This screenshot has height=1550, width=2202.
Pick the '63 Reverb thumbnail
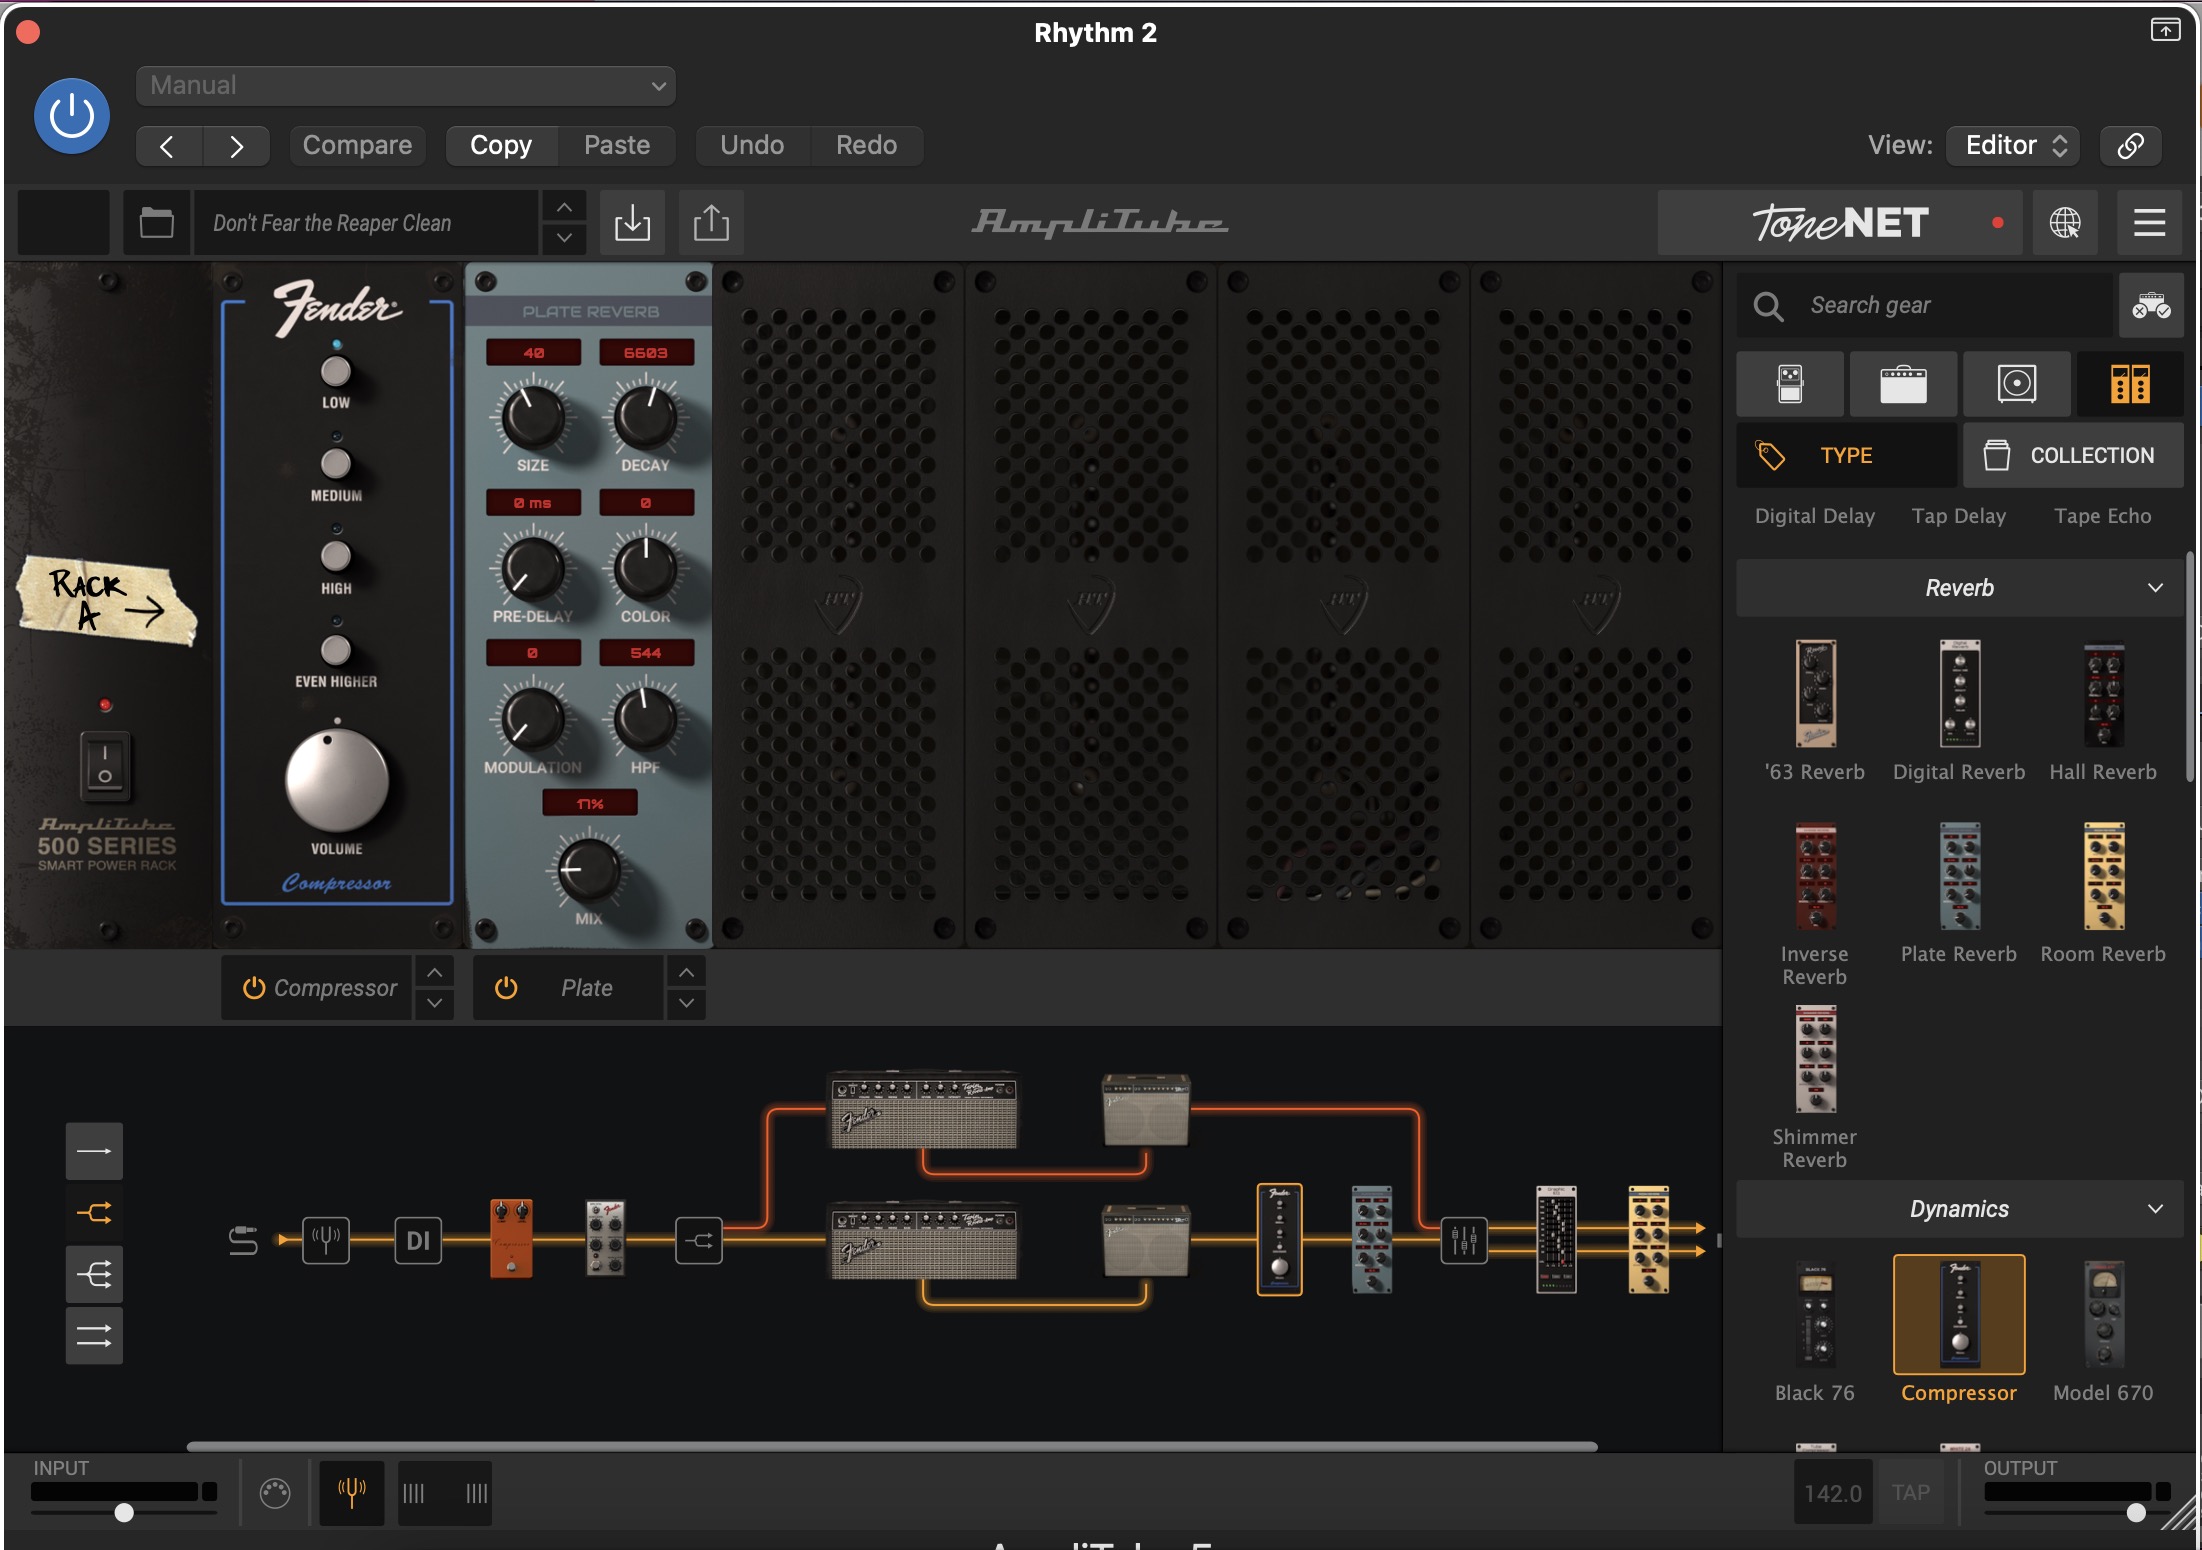(x=1816, y=694)
